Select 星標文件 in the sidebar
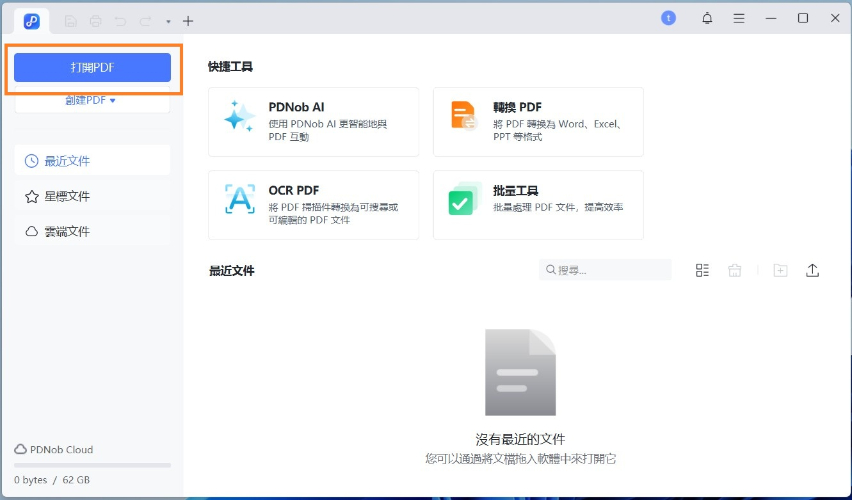 click(92, 196)
